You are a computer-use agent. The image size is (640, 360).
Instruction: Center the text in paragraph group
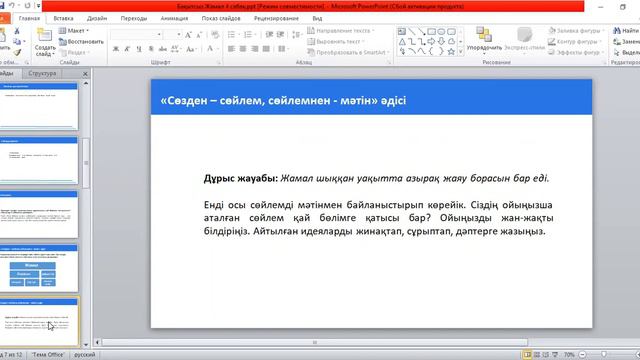(243, 49)
